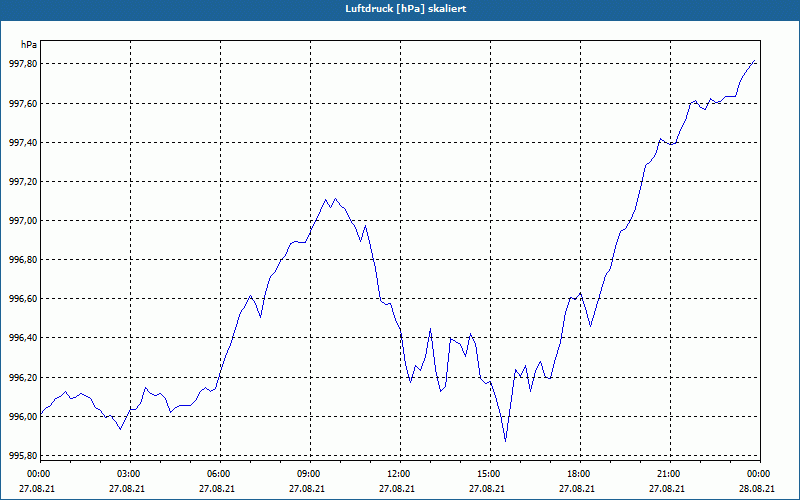This screenshot has width=800, height=500.
Task: Click the 12:00 time label on x-axis
Action: [x=397, y=474]
